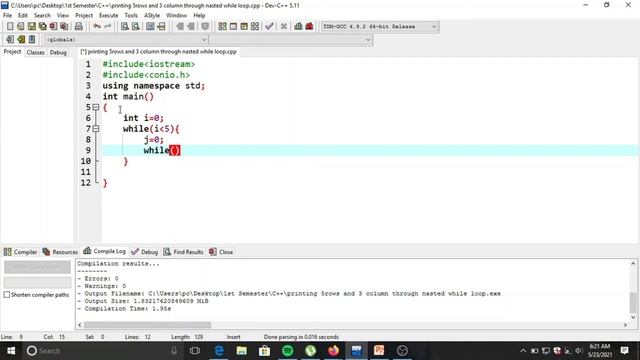The height and width of the screenshot is (360, 640).
Task: Run the program using toolbar Run icon
Action: click(x=233, y=27)
